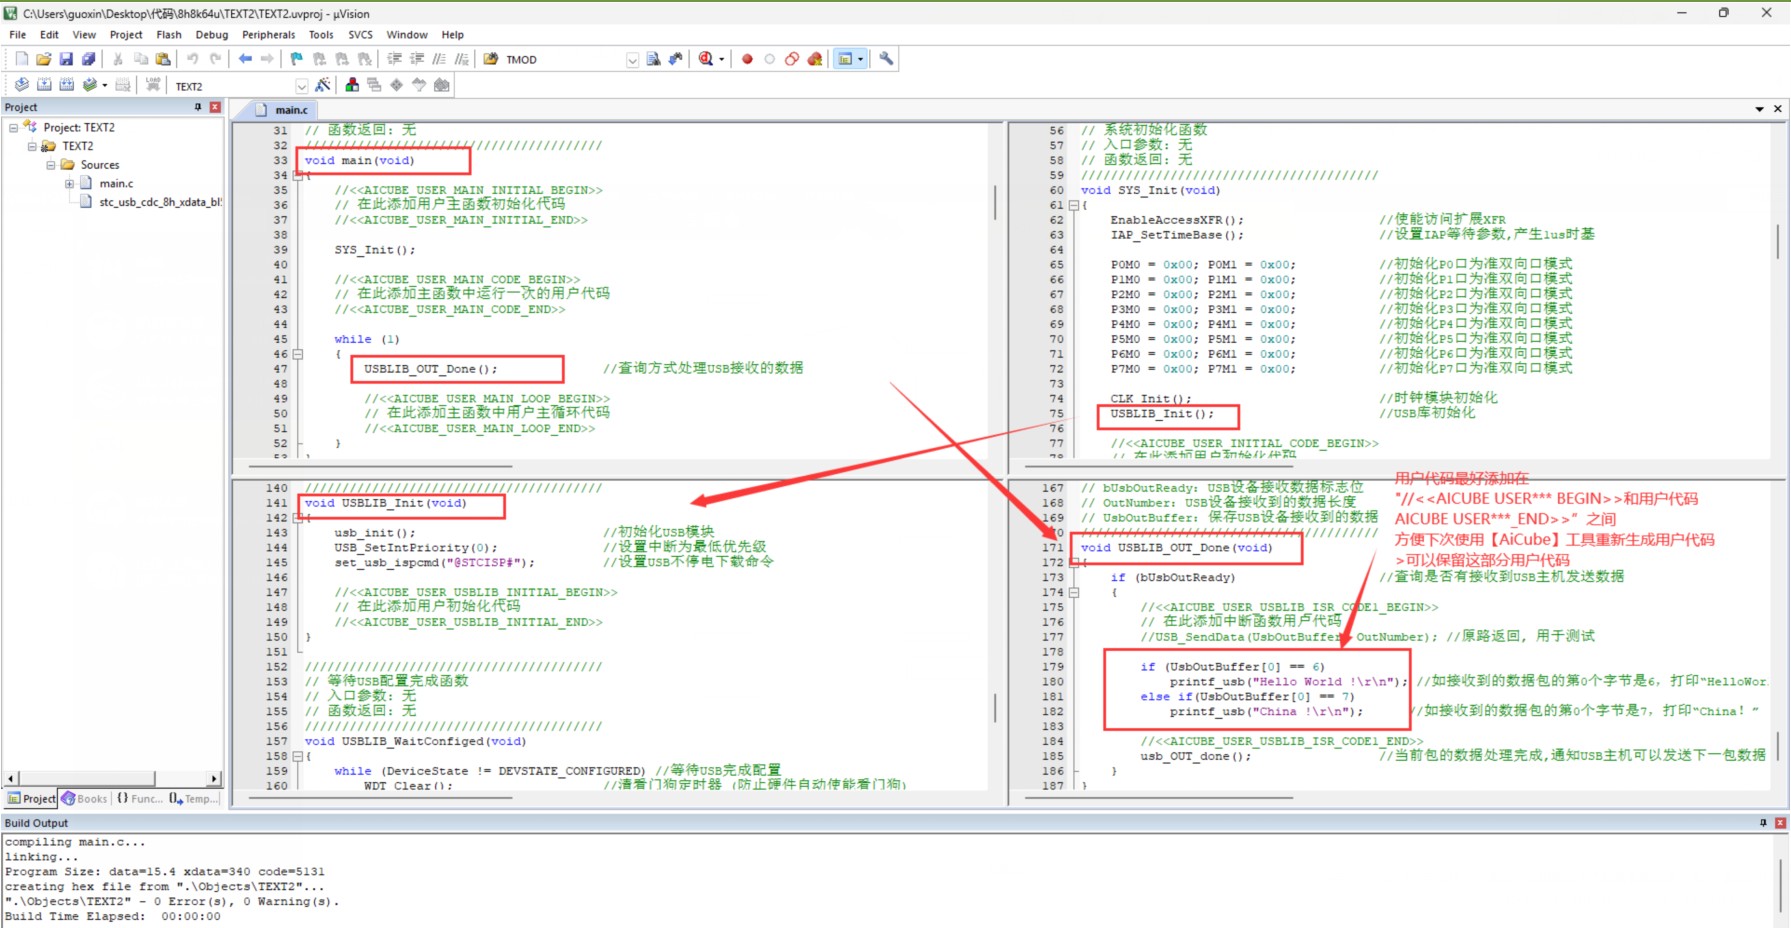Click the Manage Run-Time Environment diamond icon
1791x928 pixels.
tap(396, 85)
